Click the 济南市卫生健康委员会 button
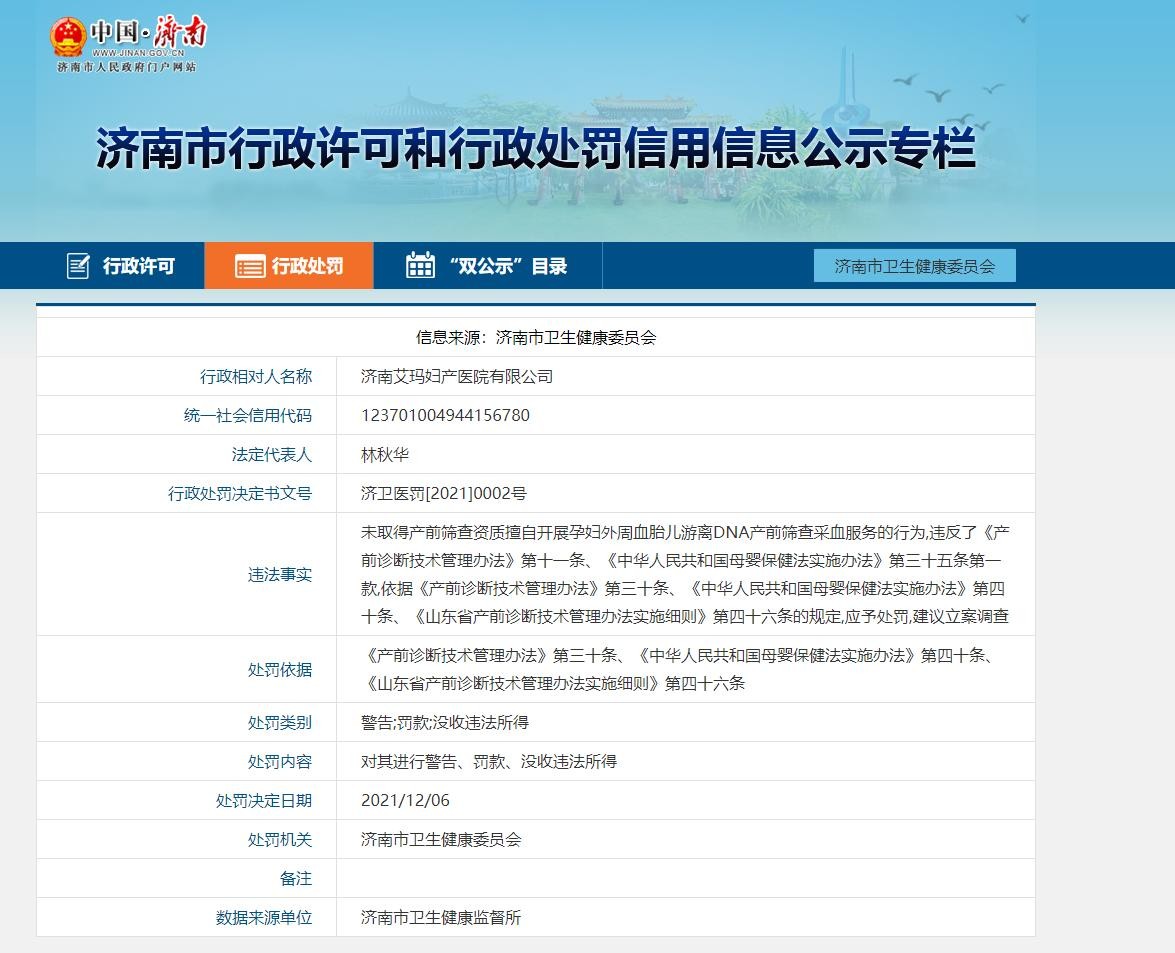This screenshot has height=953, width=1175. pos(915,266)
